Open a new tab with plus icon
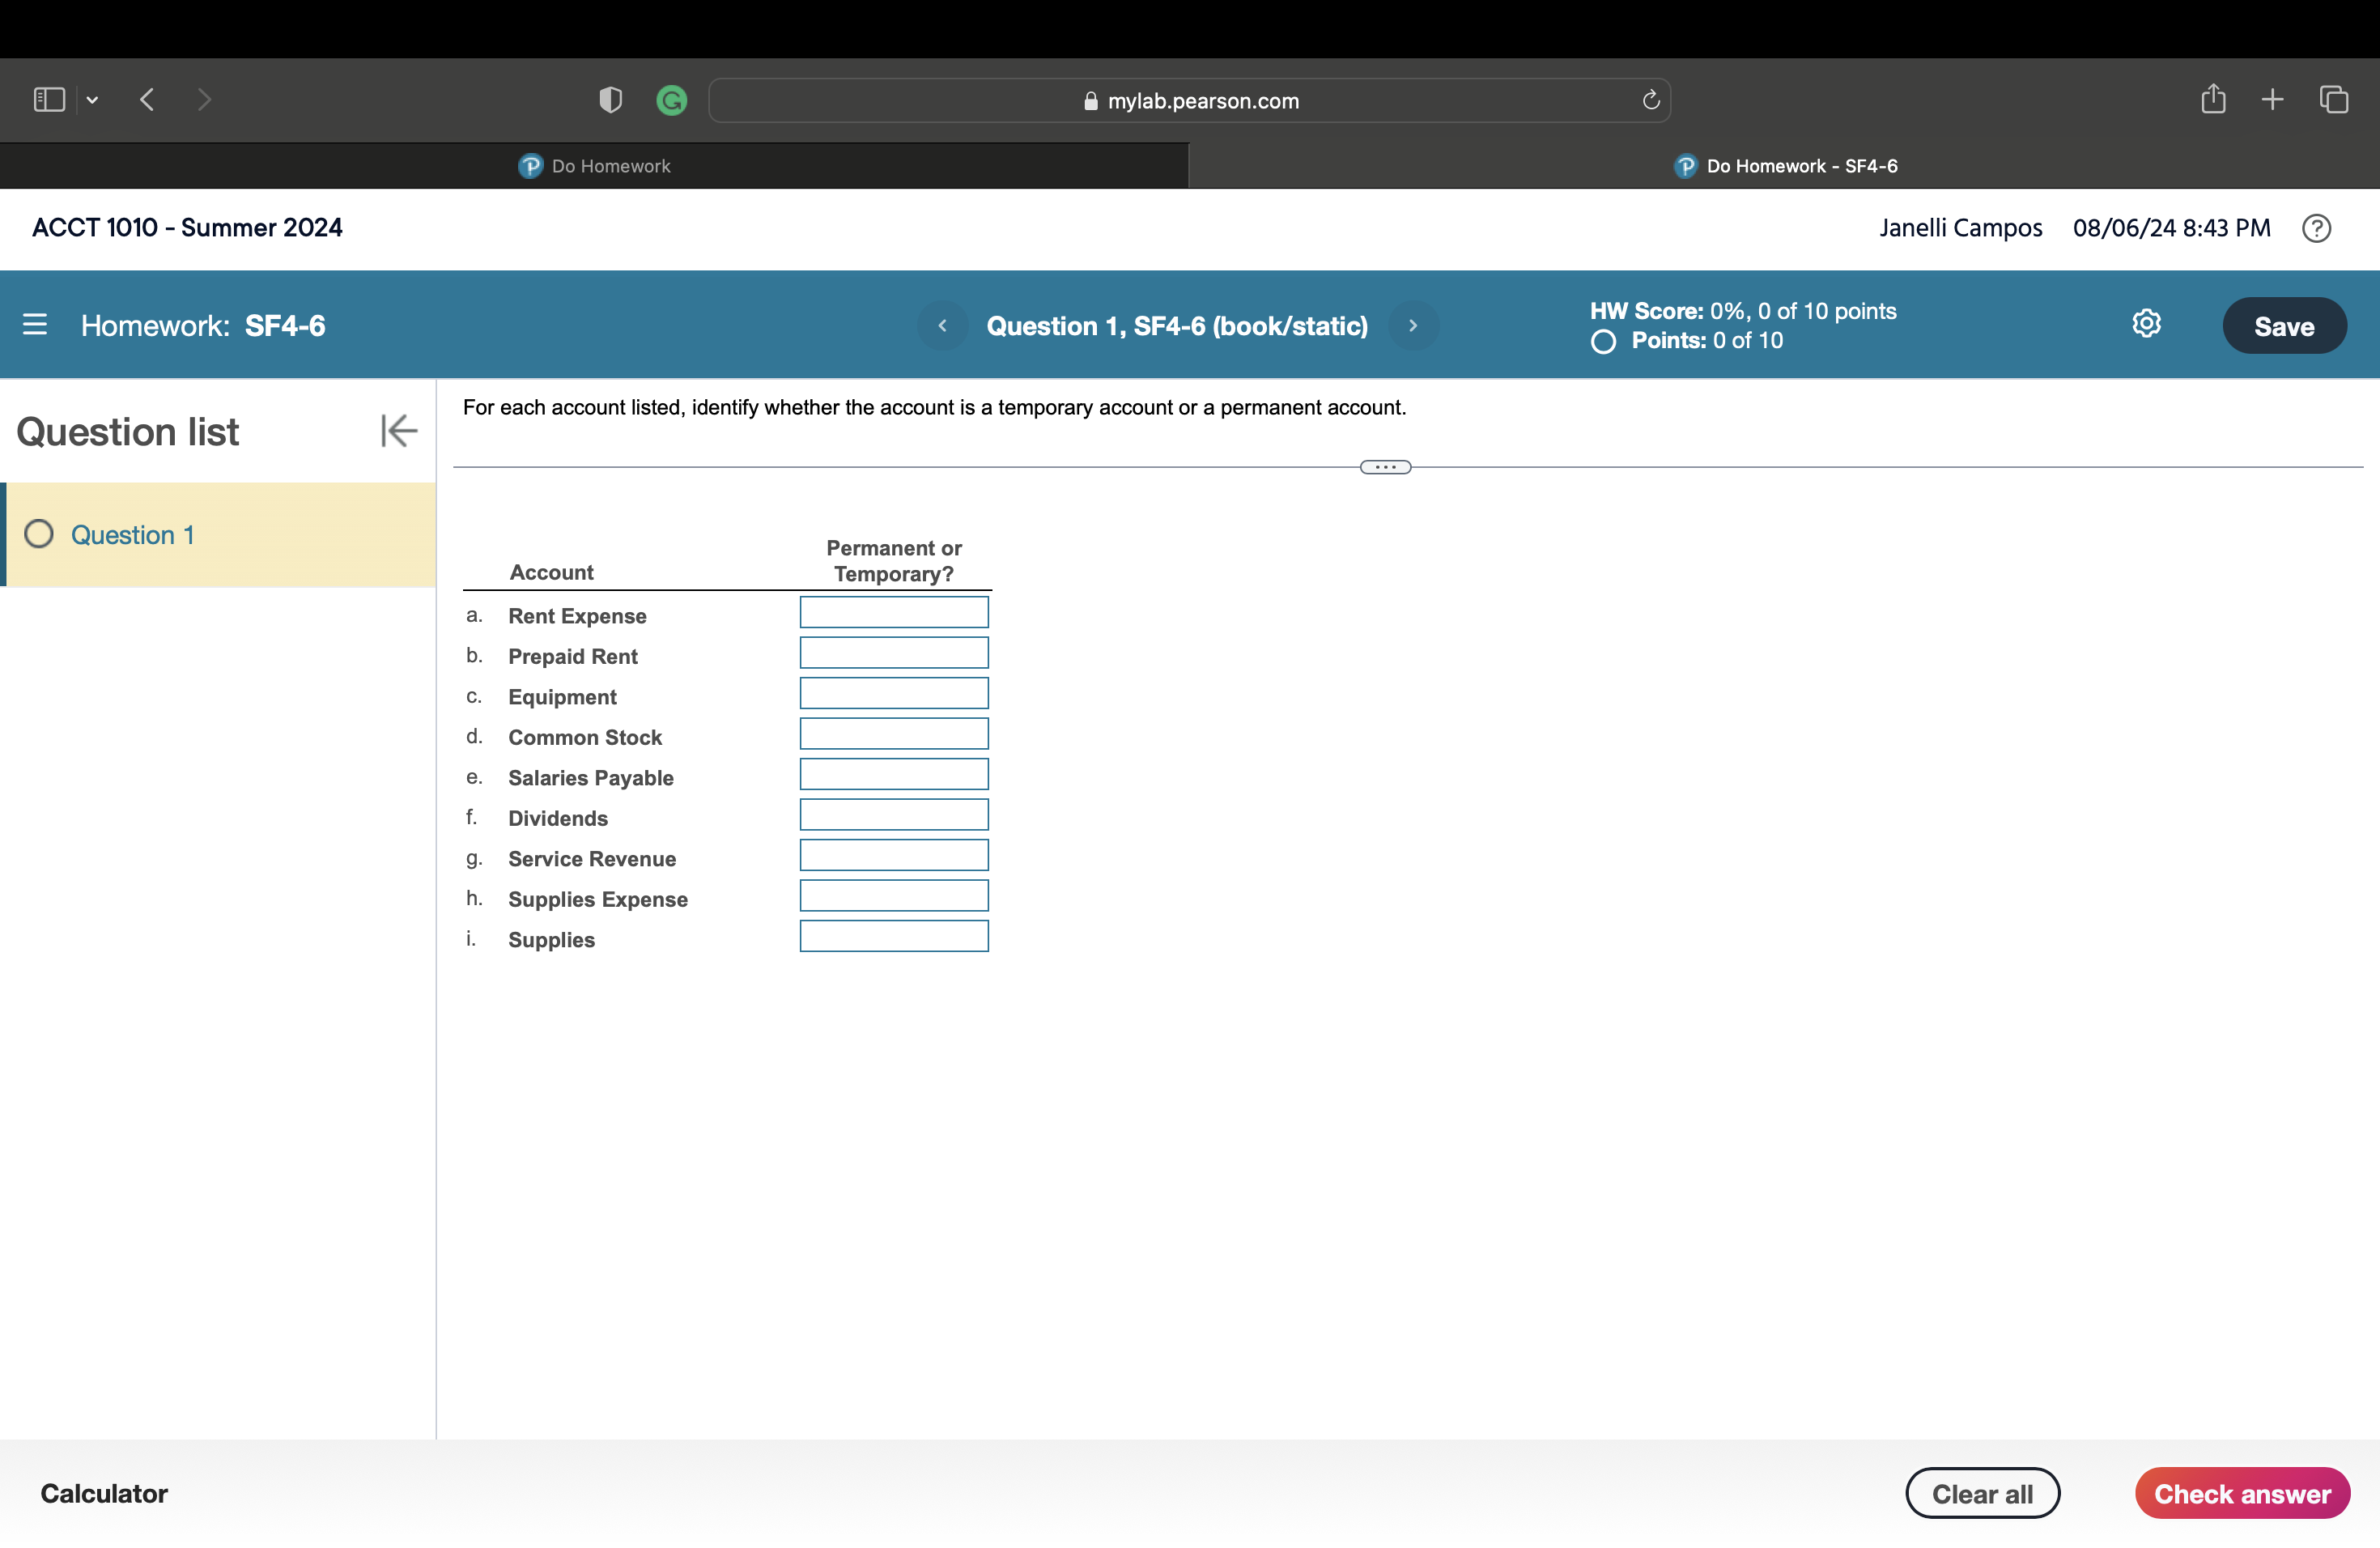 click(x=2272, y=99)
